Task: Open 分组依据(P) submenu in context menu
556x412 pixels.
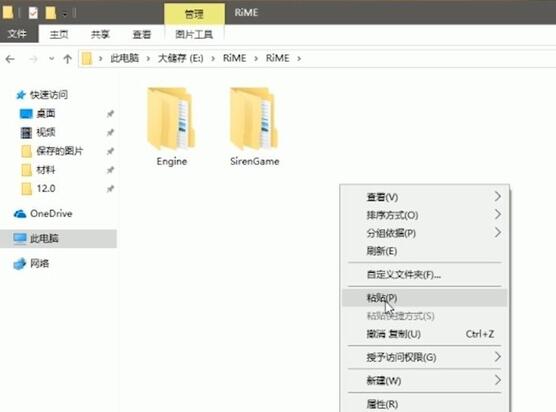Action: pos(424,233)
